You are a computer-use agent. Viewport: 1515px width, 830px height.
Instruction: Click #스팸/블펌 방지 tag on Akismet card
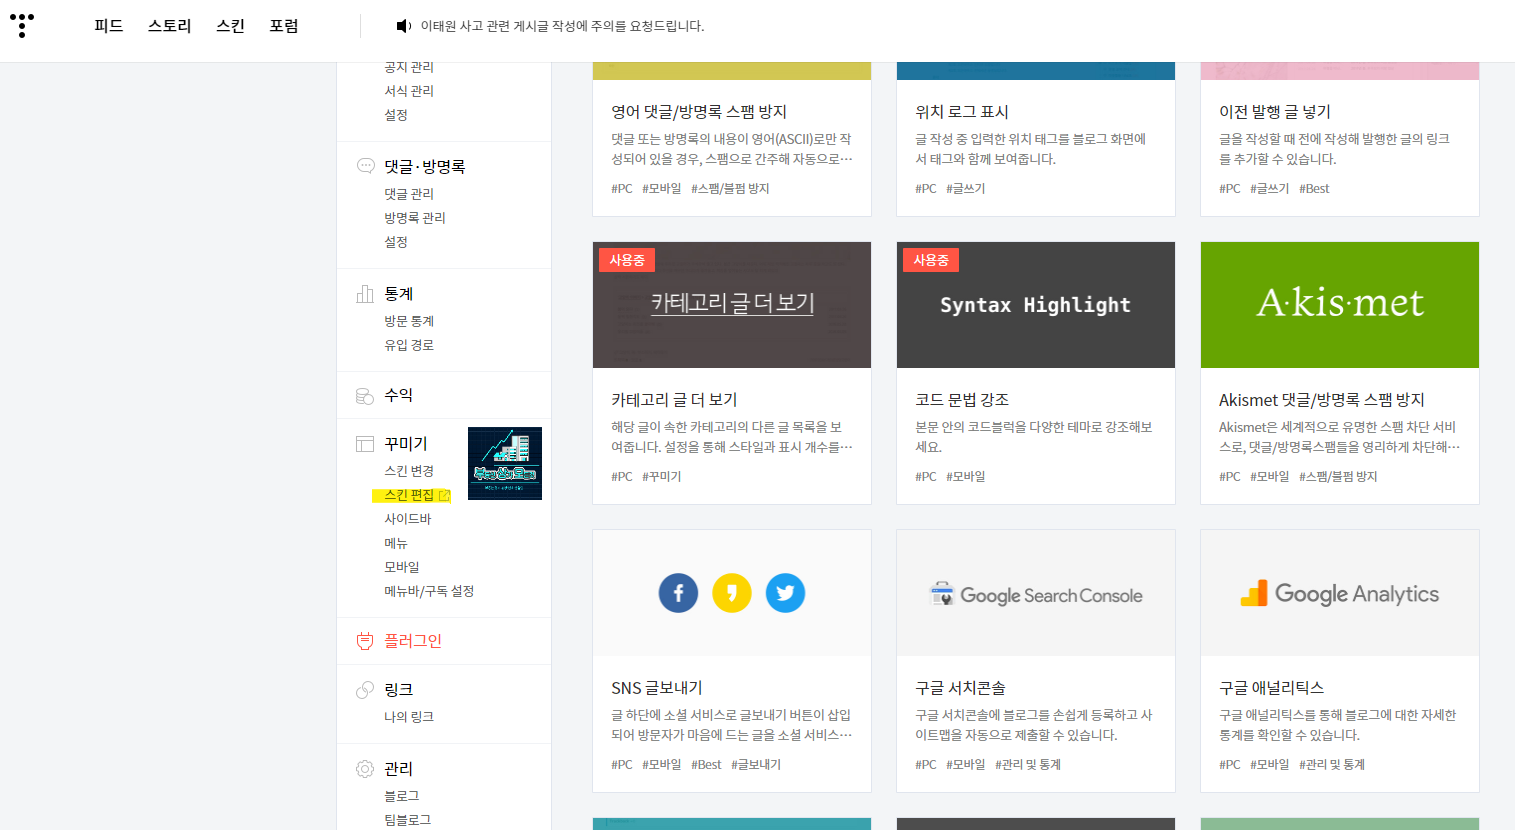coord(1338,477)
